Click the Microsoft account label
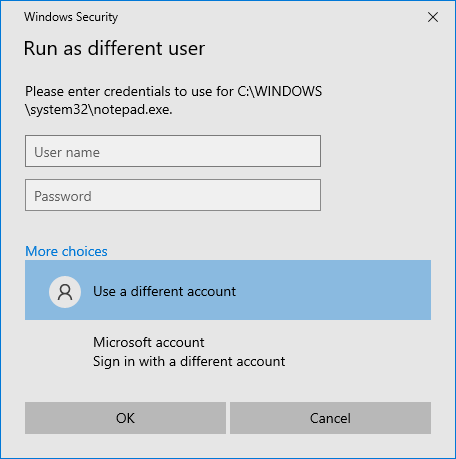Image resolution: width=456 pixels, height=459 pixels. (149, 342)
